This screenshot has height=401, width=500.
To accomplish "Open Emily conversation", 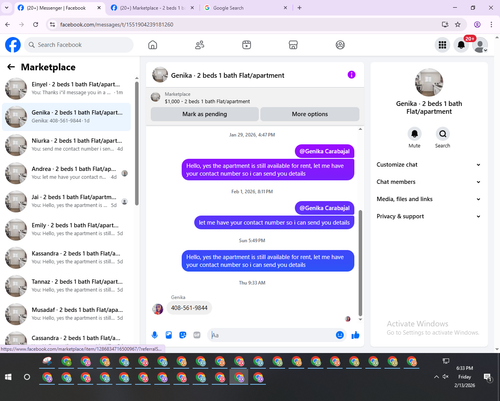I will point(66,229).
